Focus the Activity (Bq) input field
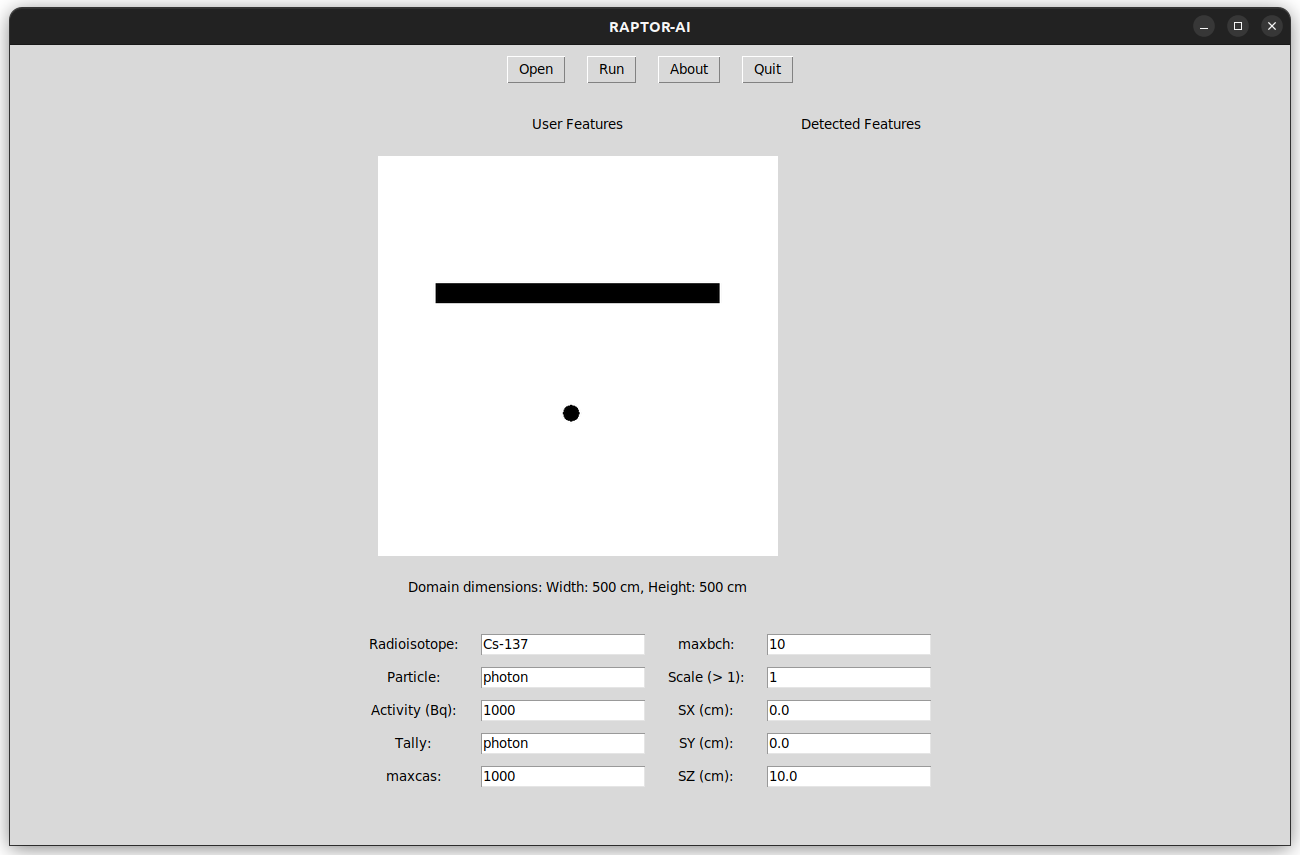 click(x=562, y=710)
